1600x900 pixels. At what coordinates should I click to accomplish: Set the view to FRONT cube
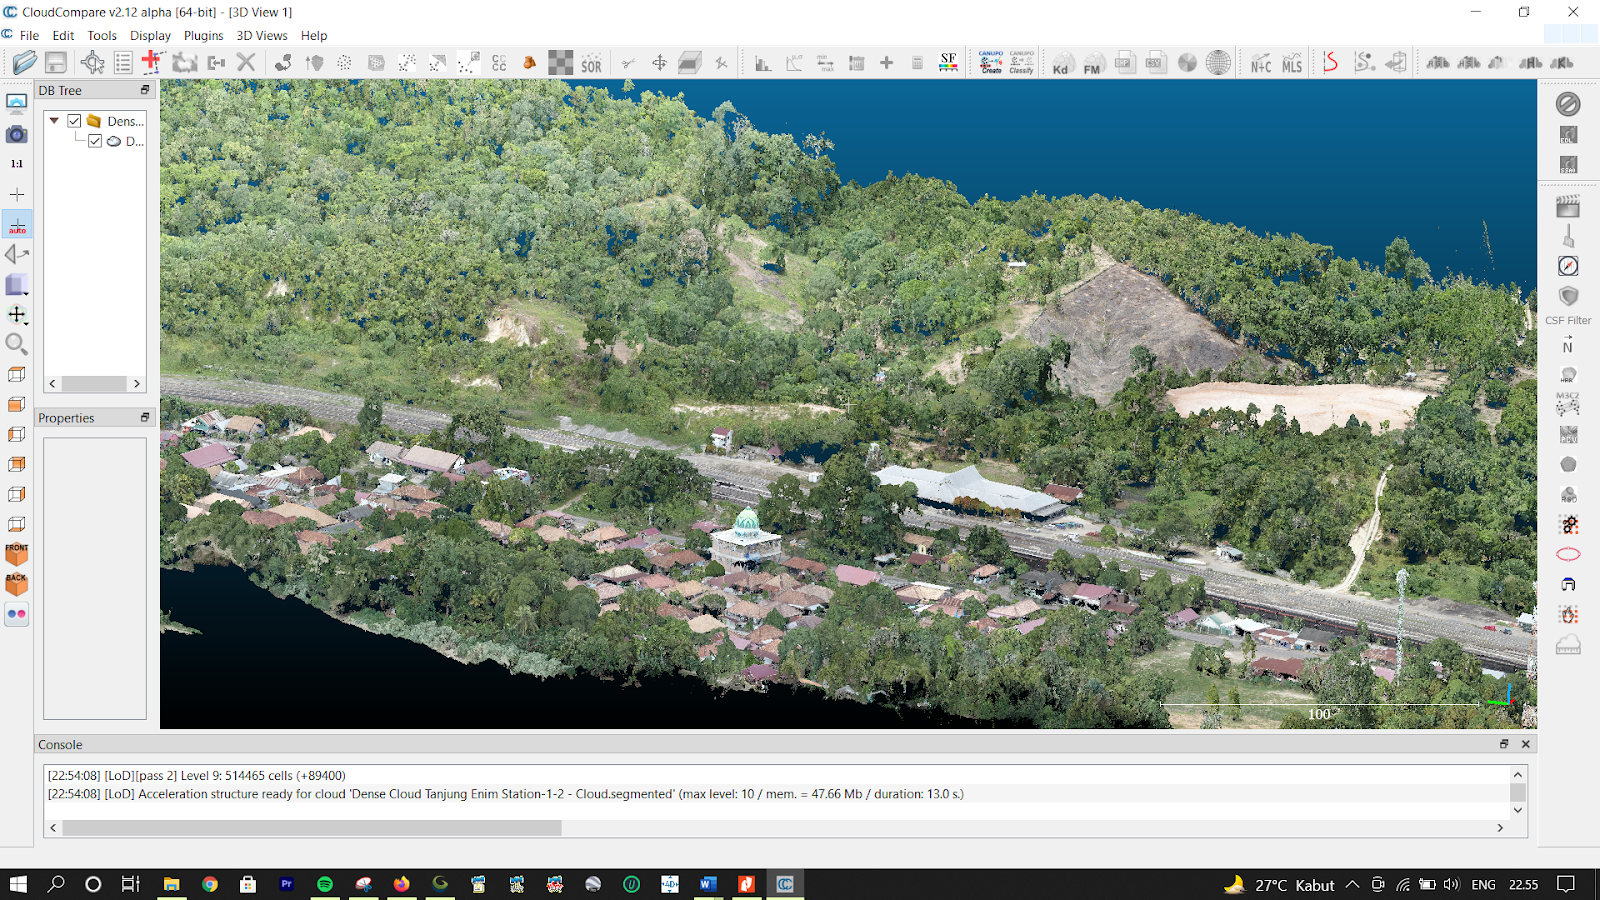click(17, 554)
